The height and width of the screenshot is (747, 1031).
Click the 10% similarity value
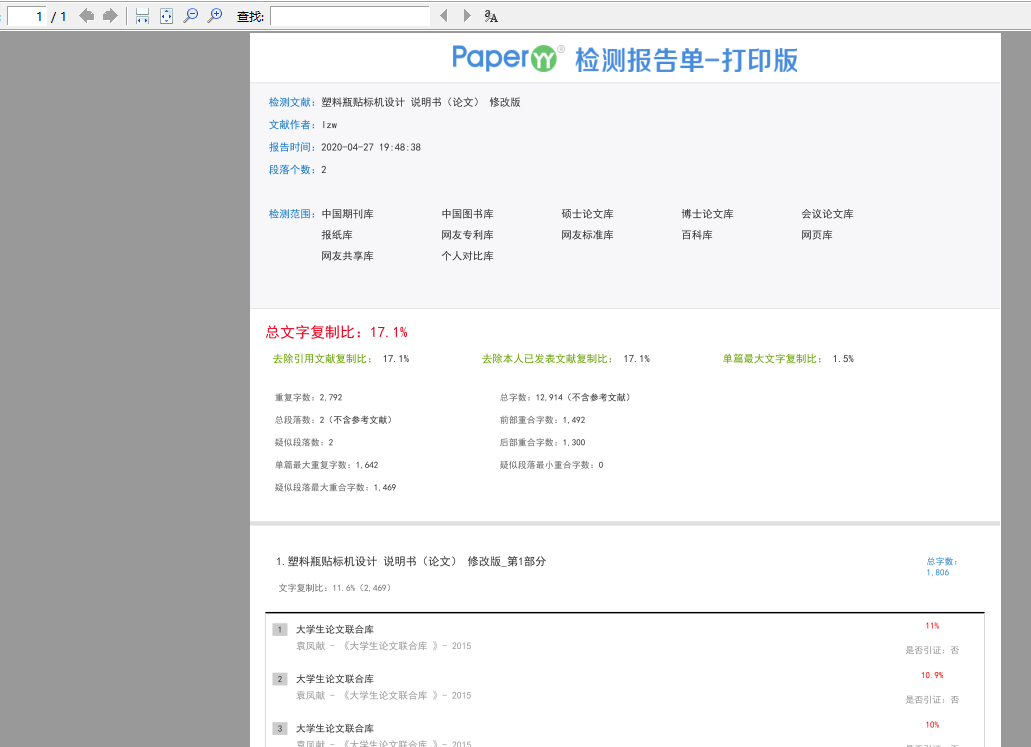[932, 725]
